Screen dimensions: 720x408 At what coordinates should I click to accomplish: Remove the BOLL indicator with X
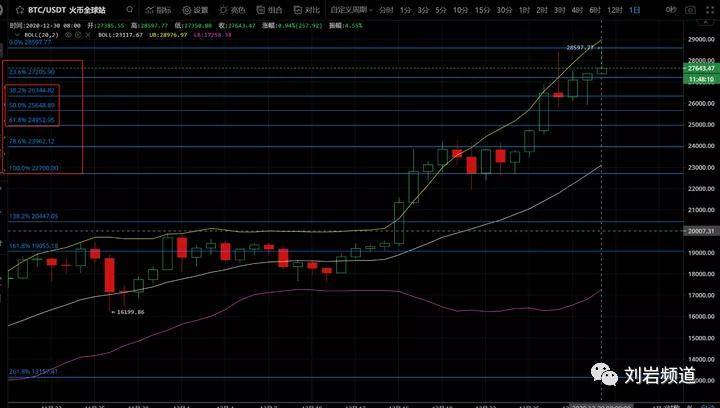[x=88, y=35]
